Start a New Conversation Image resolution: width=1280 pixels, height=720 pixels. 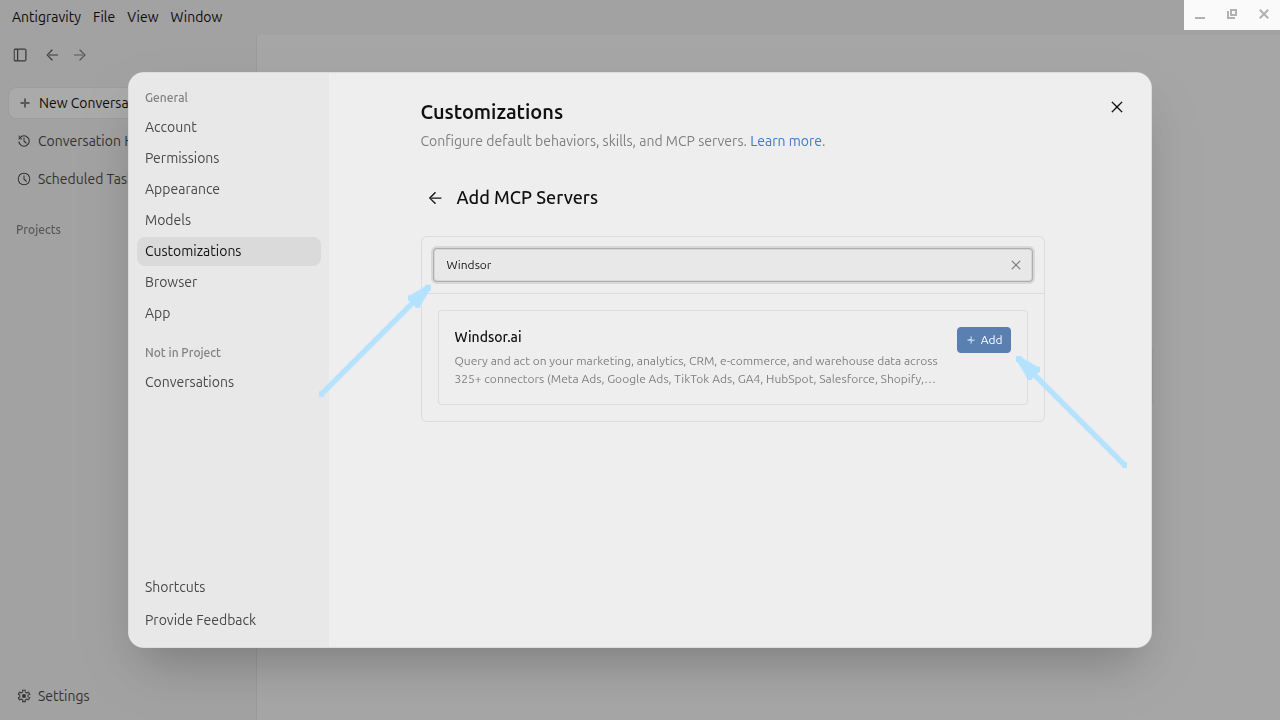click(x=70, y=103)
